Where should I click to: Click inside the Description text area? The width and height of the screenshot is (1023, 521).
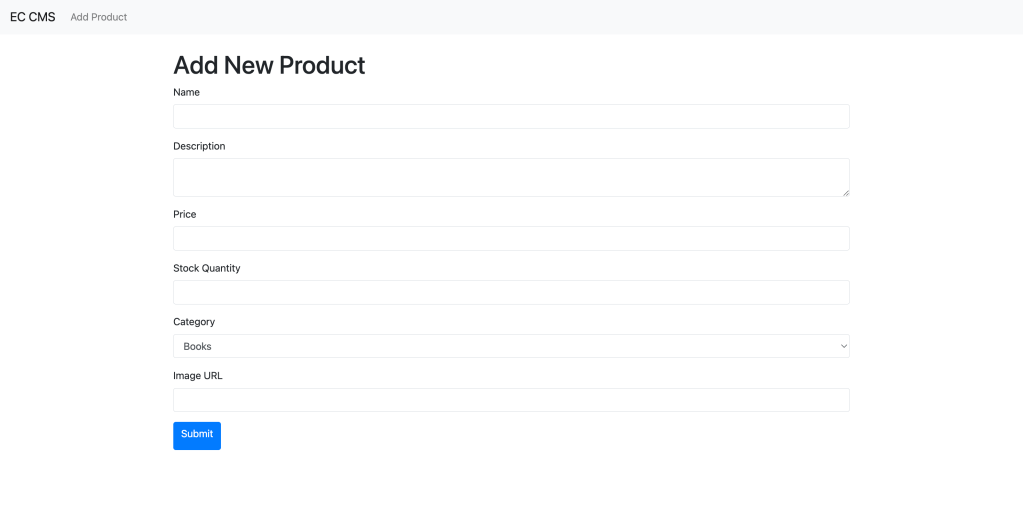point(511,177)
